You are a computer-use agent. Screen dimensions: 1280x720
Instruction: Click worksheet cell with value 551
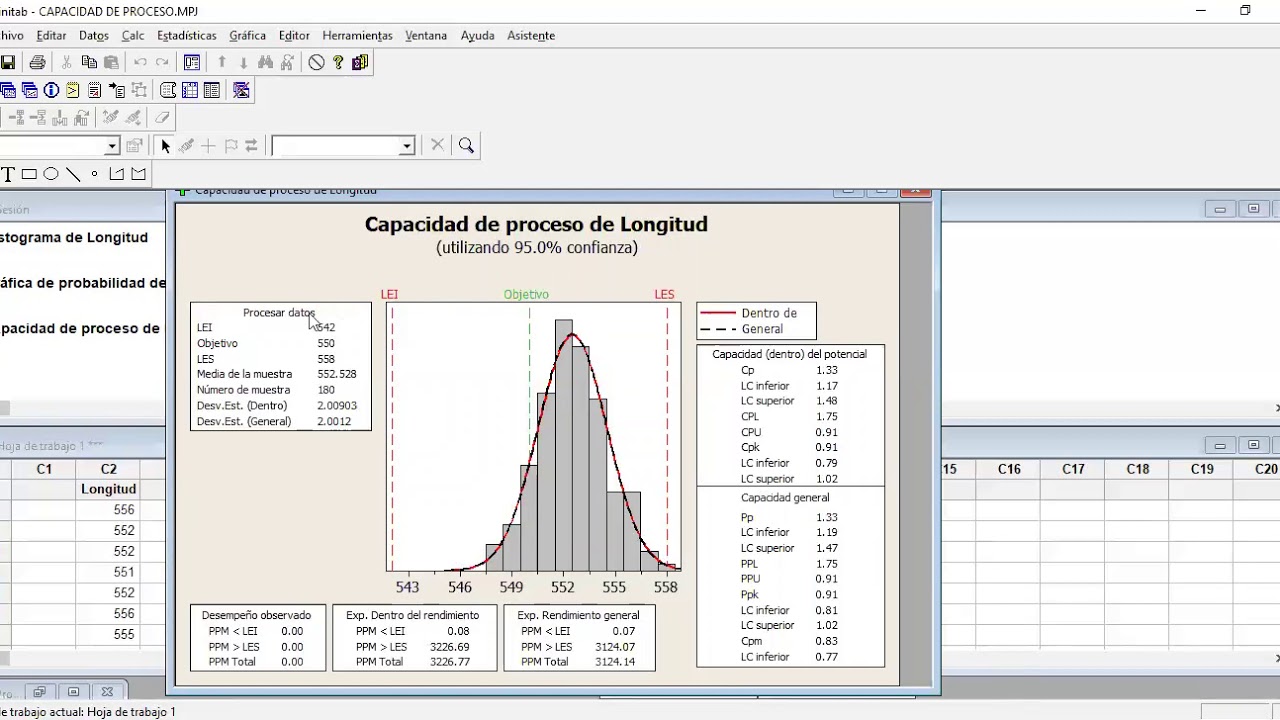(x=108, y=572)
